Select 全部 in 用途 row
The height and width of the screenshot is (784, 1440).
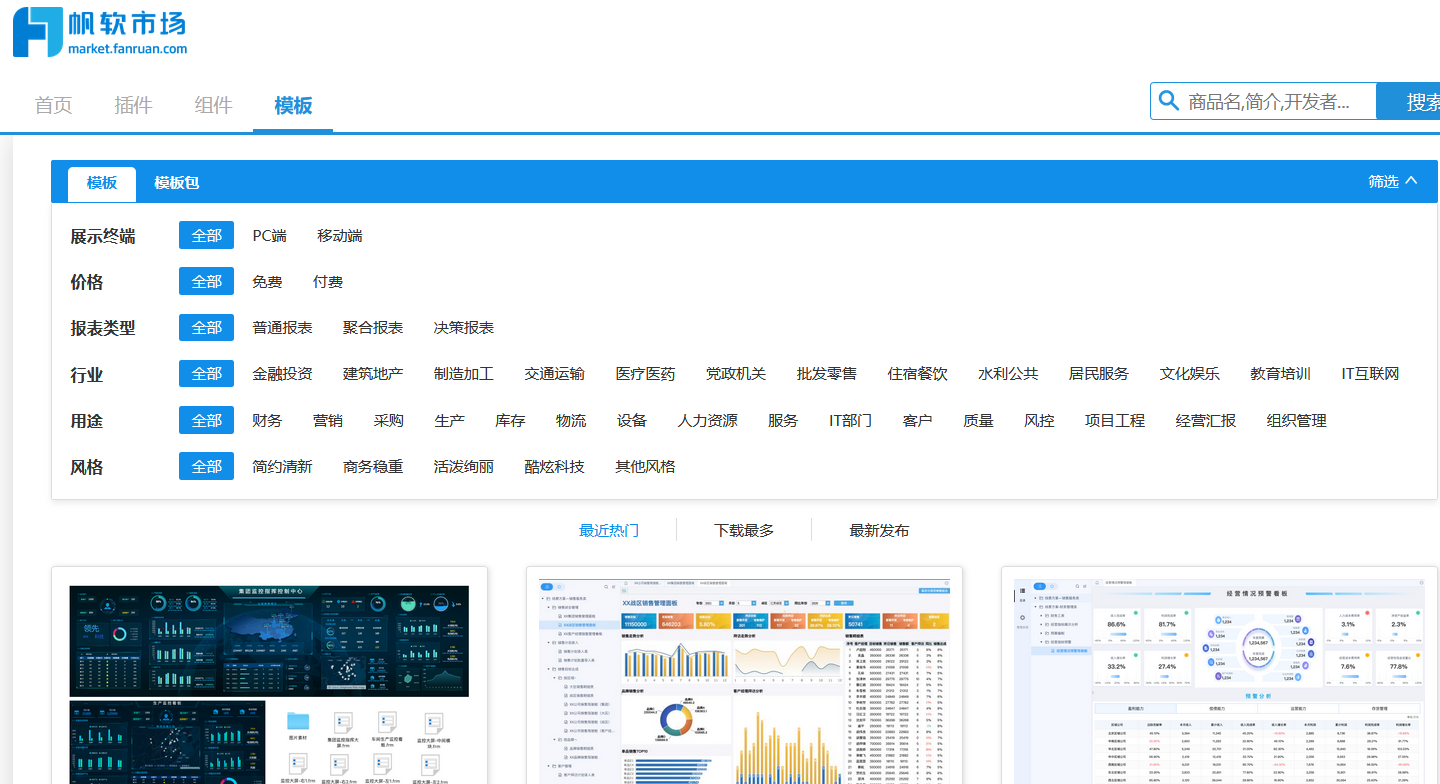207,421
